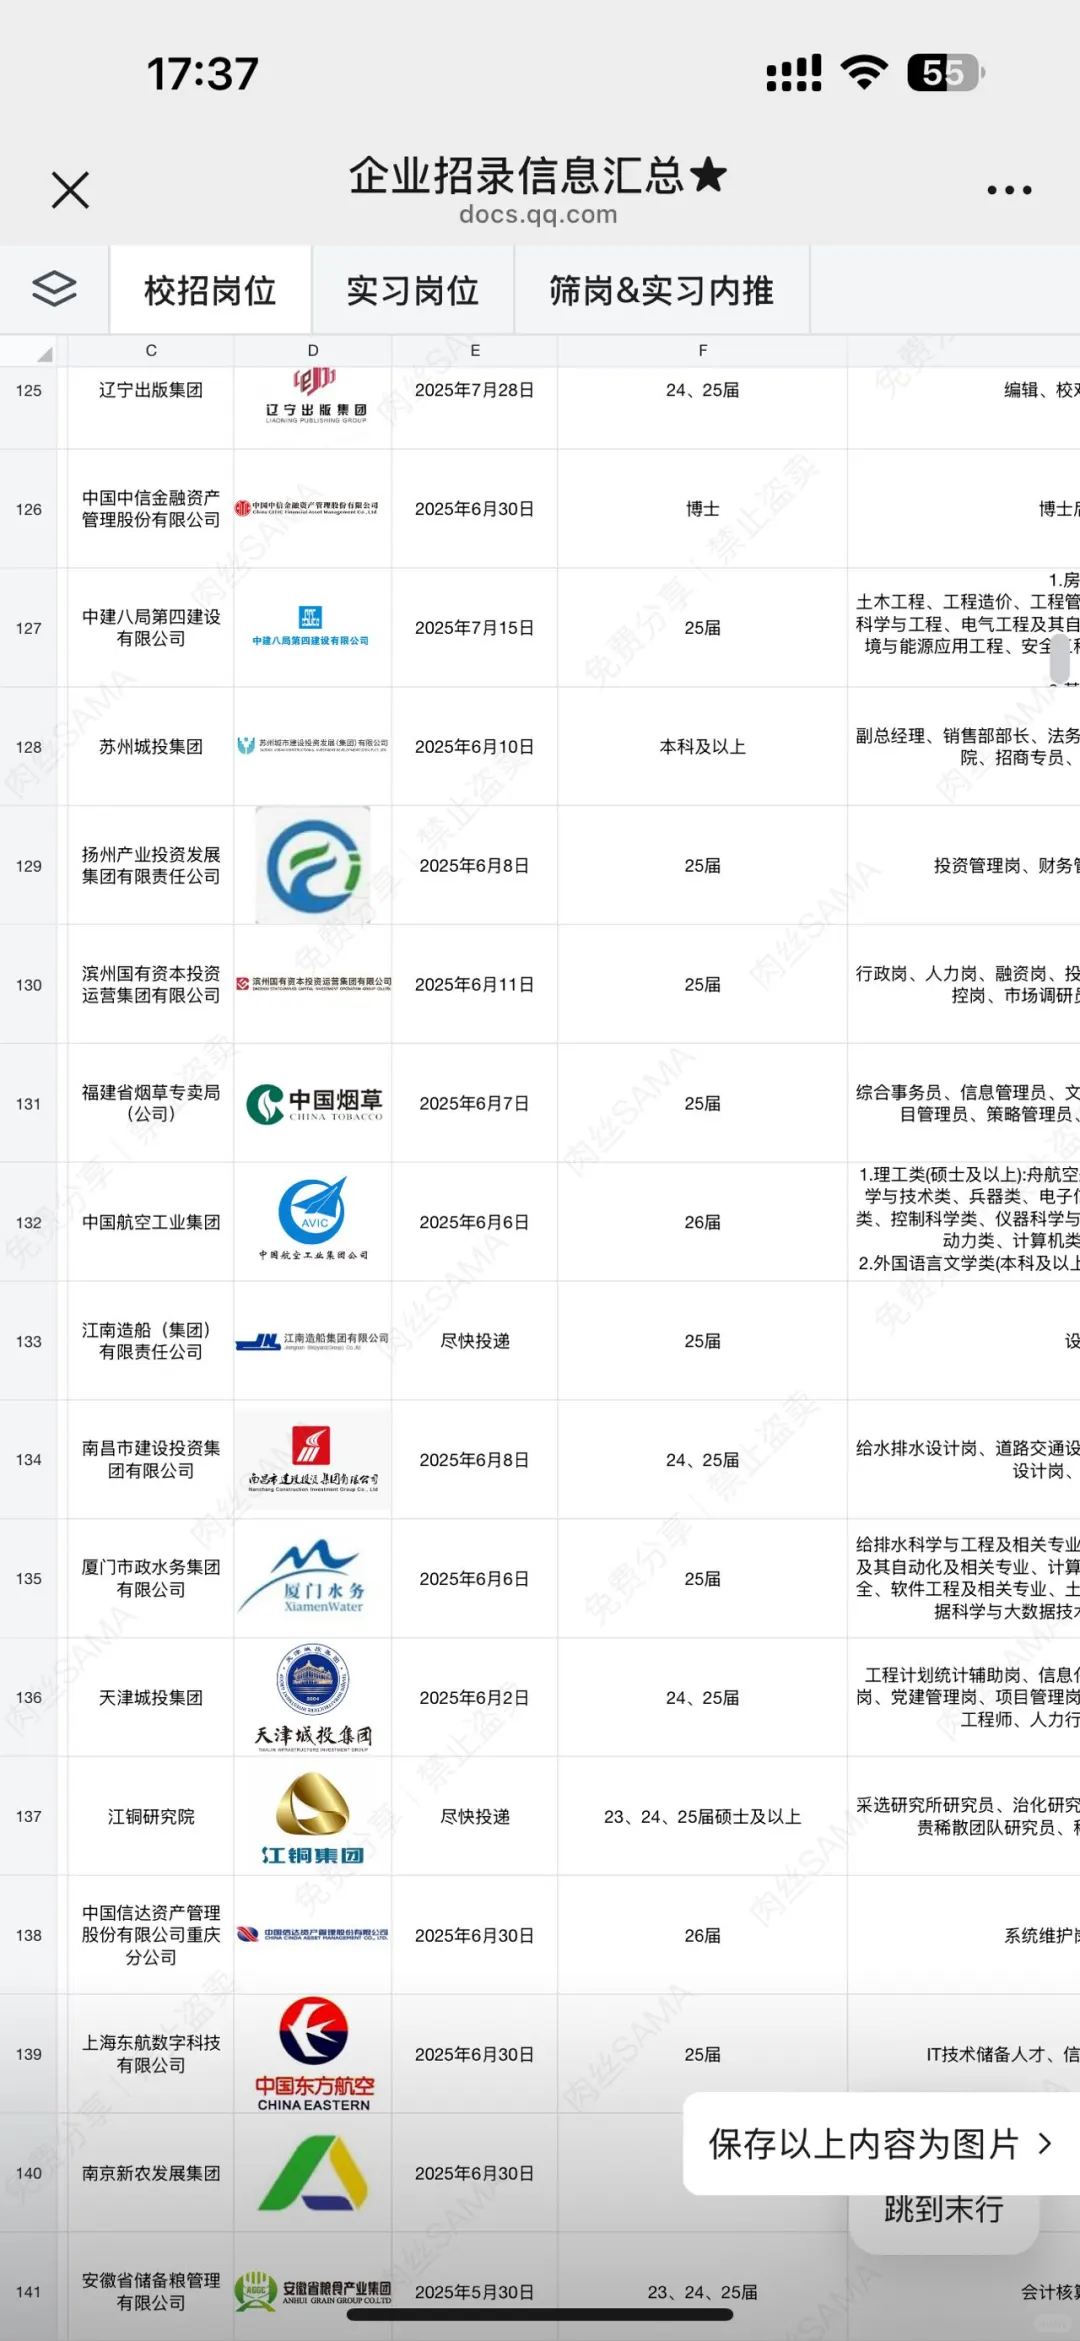Select 26届 cell in 中国航空工业 row

(703, 1222)
